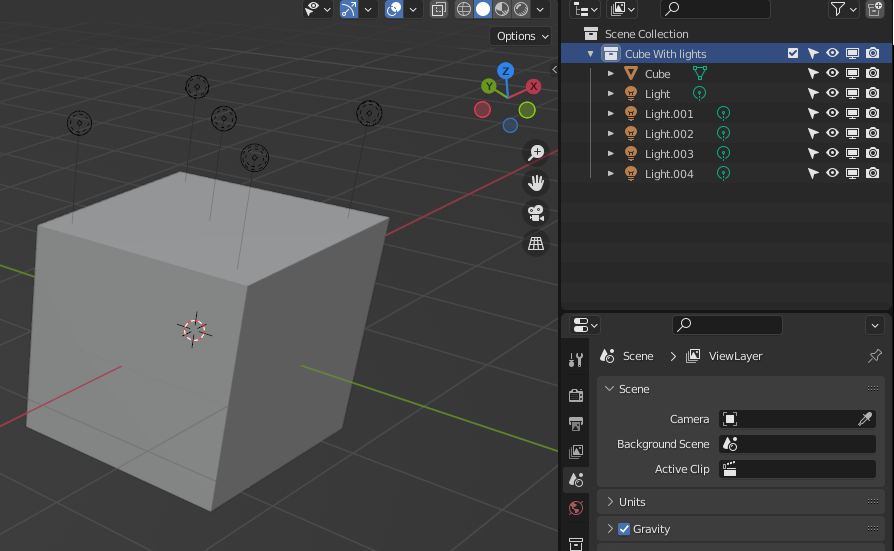Expand the Units panel
The image size is (894, 551).
pos(632,502)
